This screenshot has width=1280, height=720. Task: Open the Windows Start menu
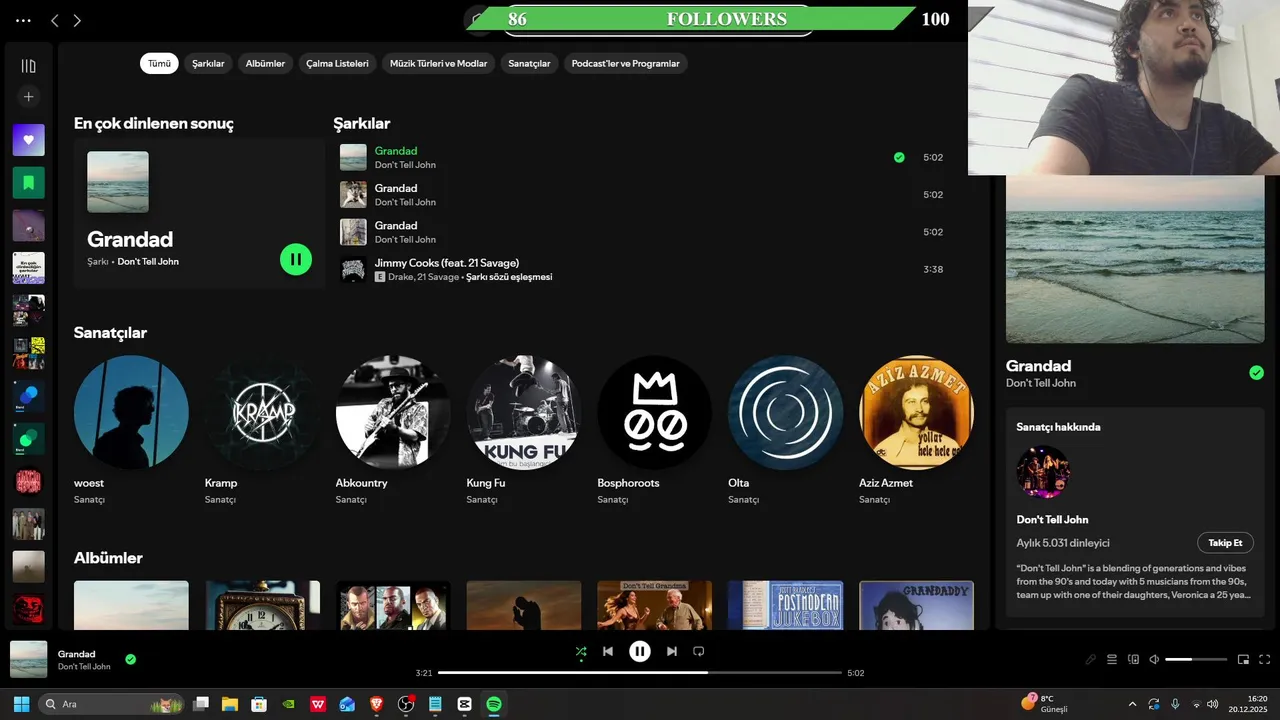[x=21, y=704]
